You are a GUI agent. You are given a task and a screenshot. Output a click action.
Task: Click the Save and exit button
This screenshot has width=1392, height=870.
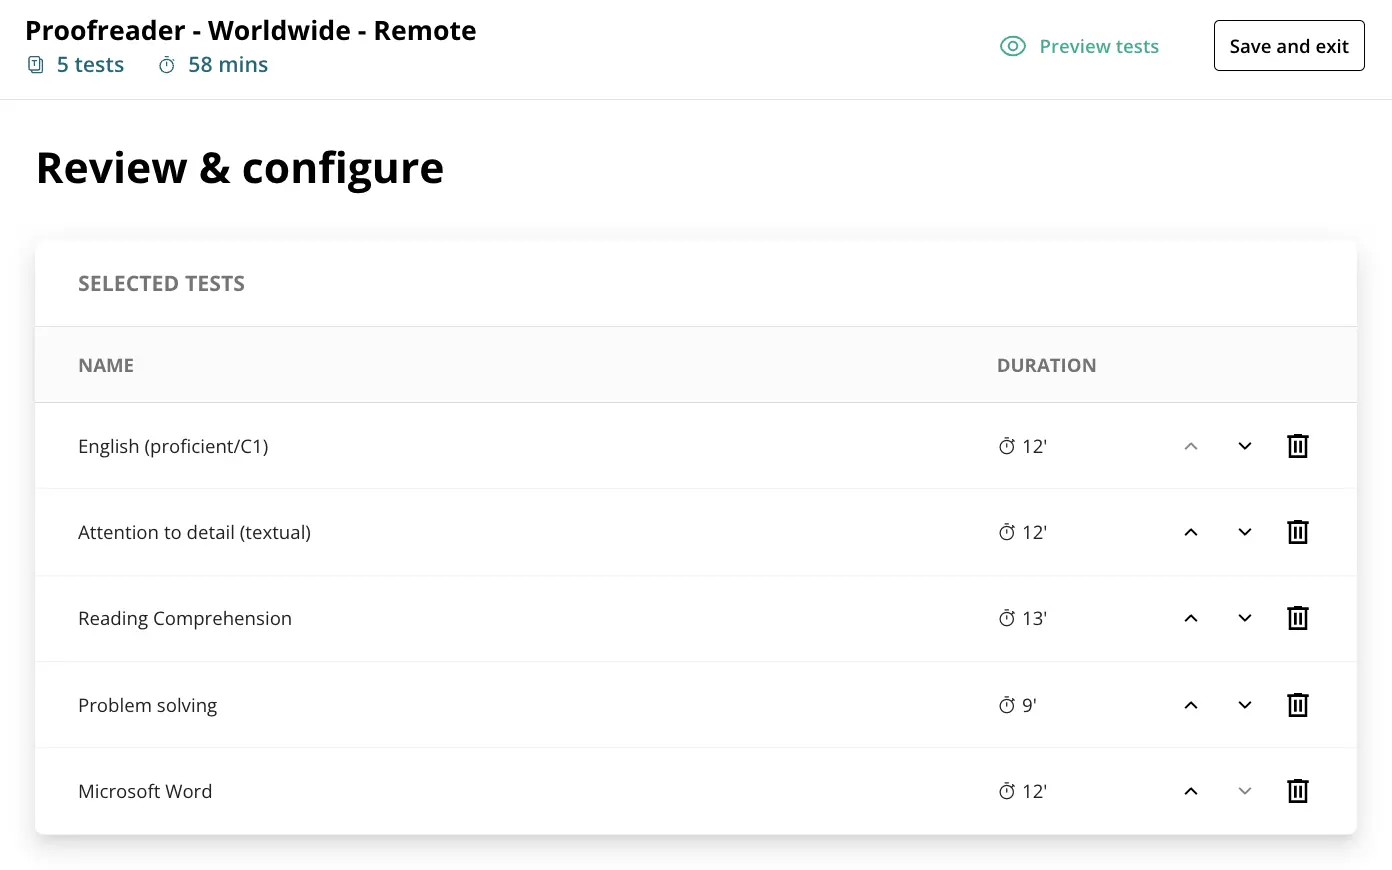tap(1289, 46)
